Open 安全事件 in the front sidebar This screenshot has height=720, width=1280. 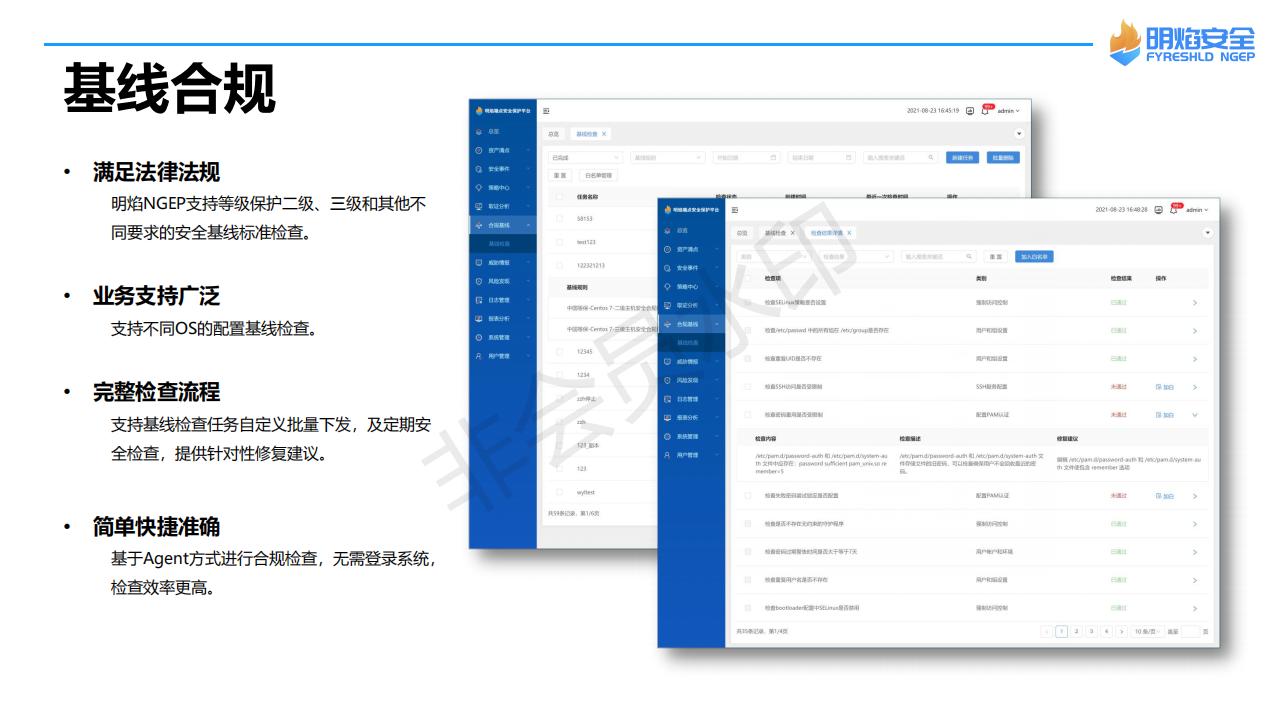point(686,267)
